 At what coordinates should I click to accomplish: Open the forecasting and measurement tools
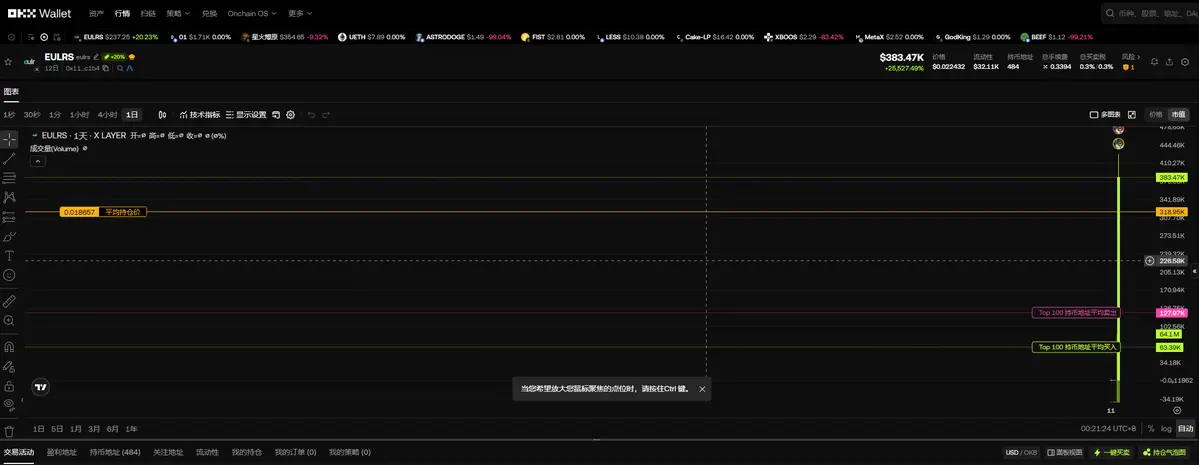[x=9, y=217]
